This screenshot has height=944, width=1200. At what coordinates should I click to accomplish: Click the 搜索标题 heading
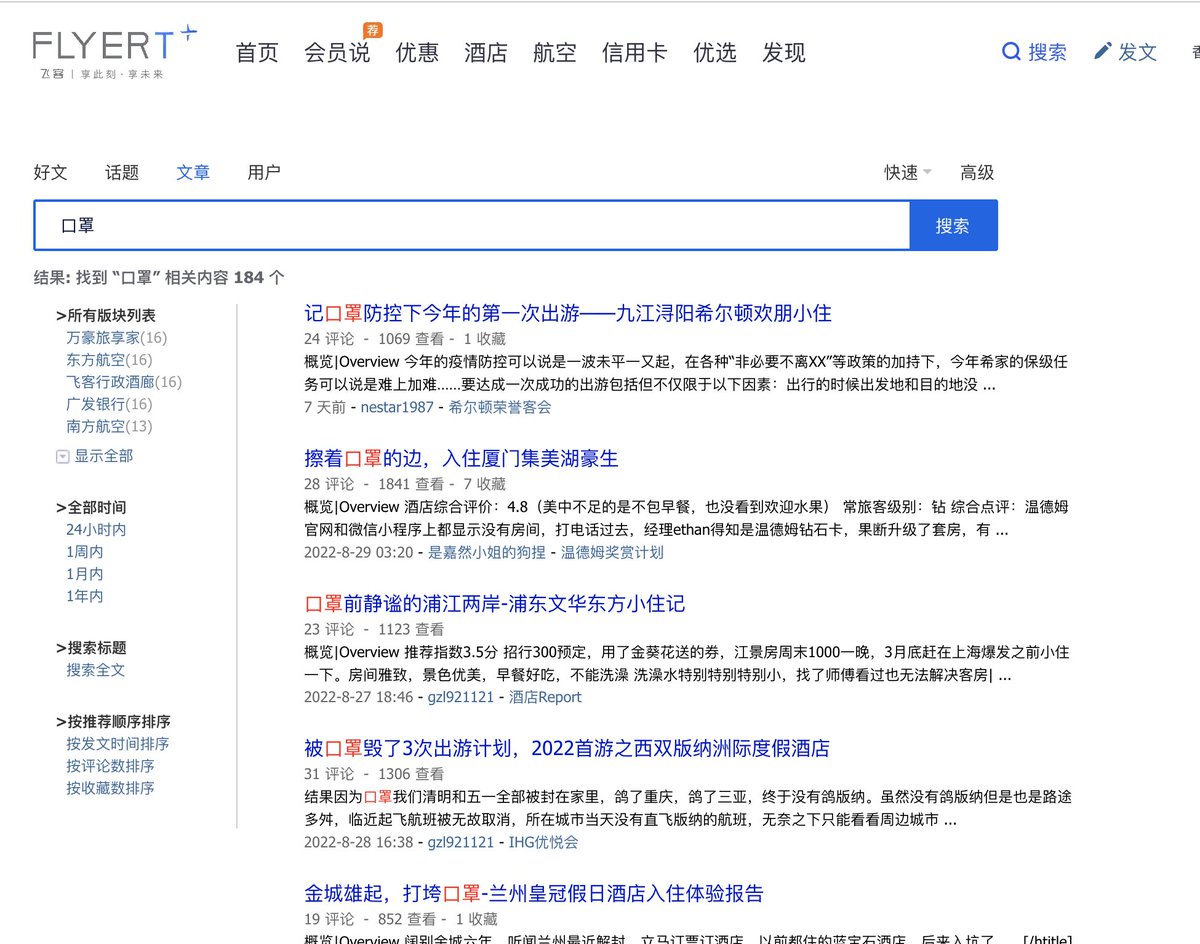coord(91,647)
